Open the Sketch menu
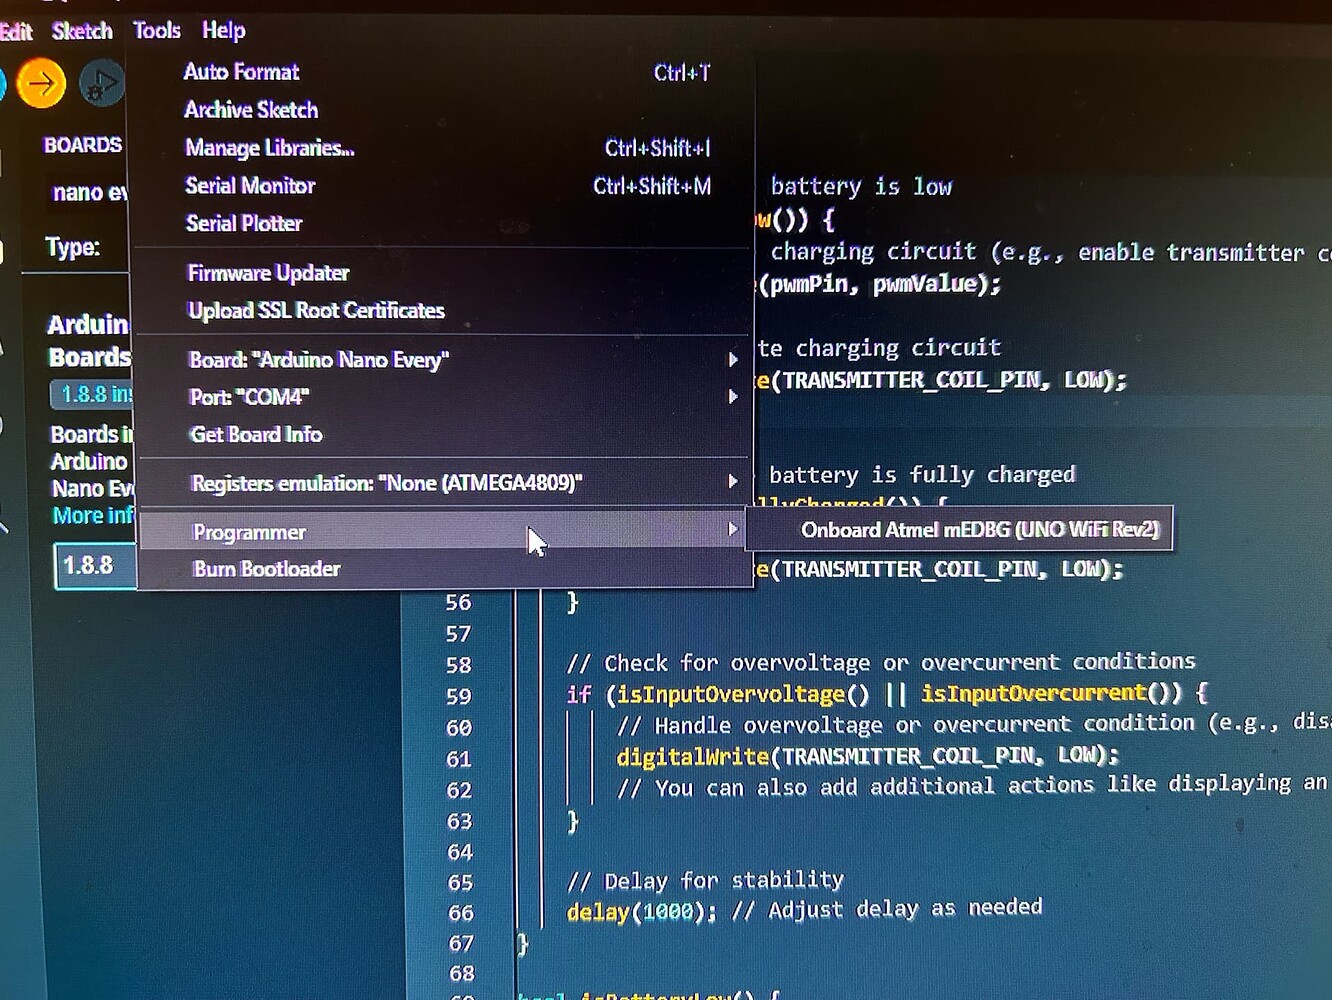The width and height of the screenshot is (1332, 1000). (x=81, y=30)
